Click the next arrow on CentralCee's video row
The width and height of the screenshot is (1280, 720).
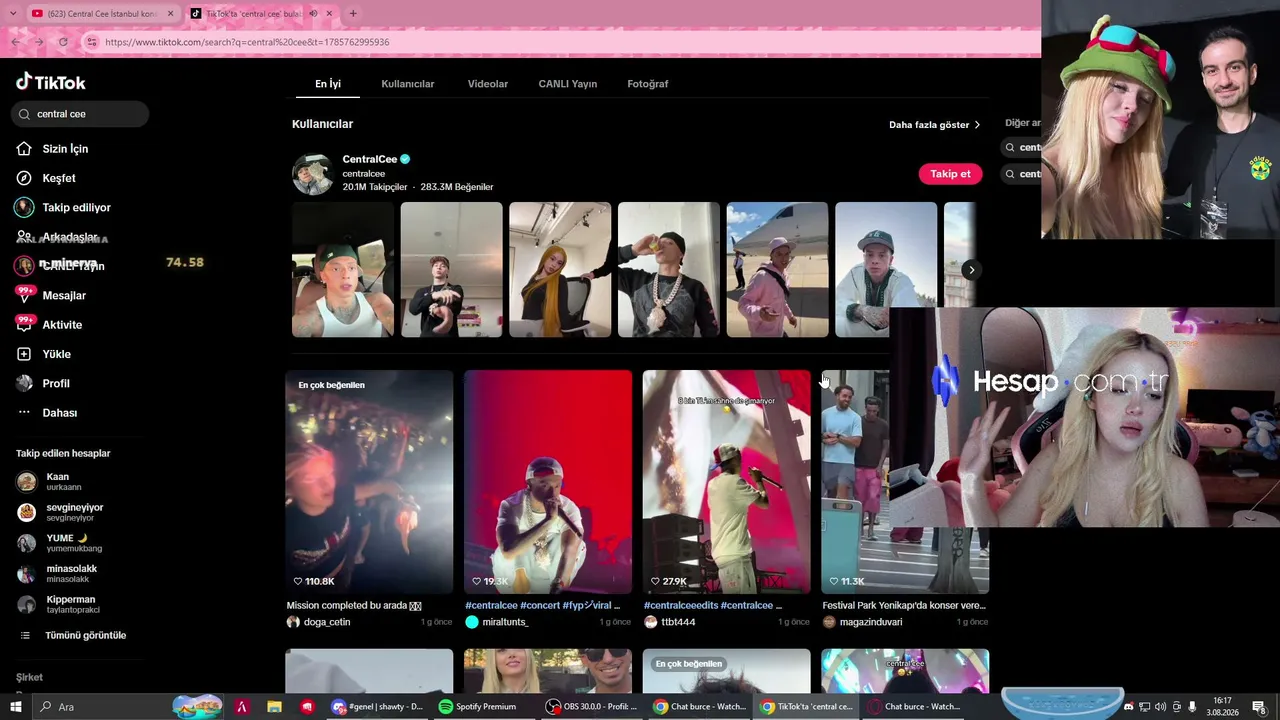tap(970, 270)
